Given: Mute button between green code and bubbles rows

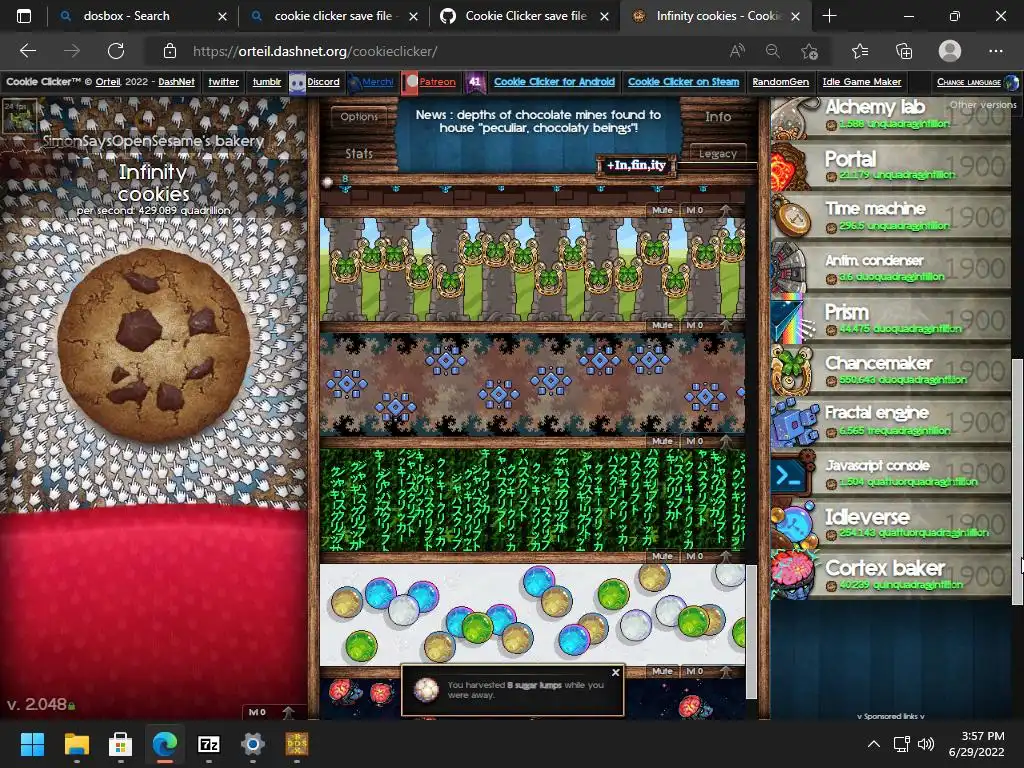Looking at the screenshot, I should (662, 556).
